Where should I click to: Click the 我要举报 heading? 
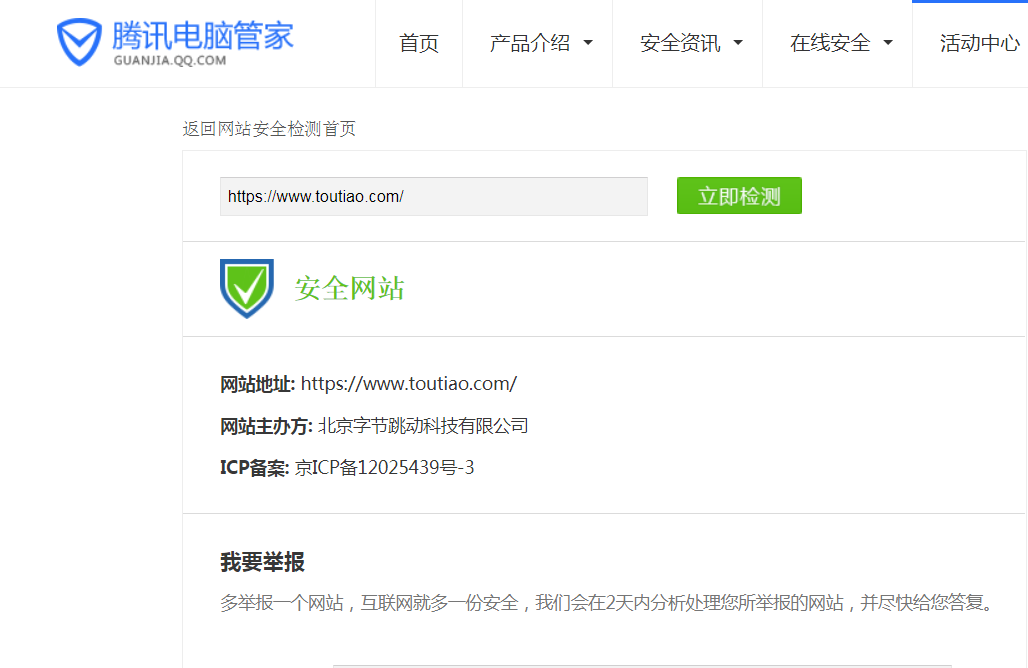tap(262, 562)
